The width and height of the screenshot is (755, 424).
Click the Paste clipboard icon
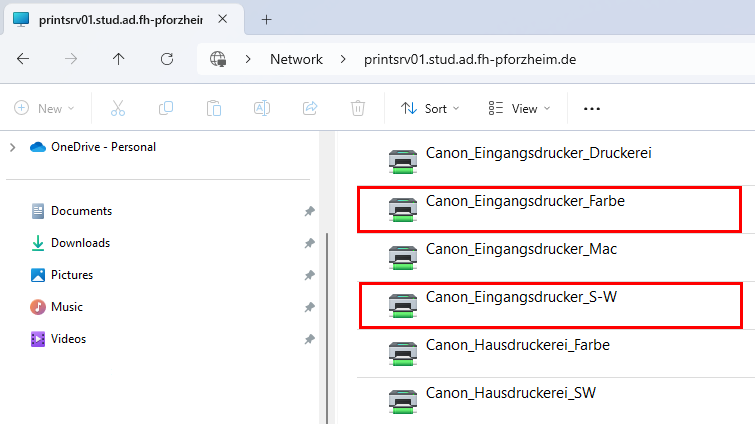point(214,108)
